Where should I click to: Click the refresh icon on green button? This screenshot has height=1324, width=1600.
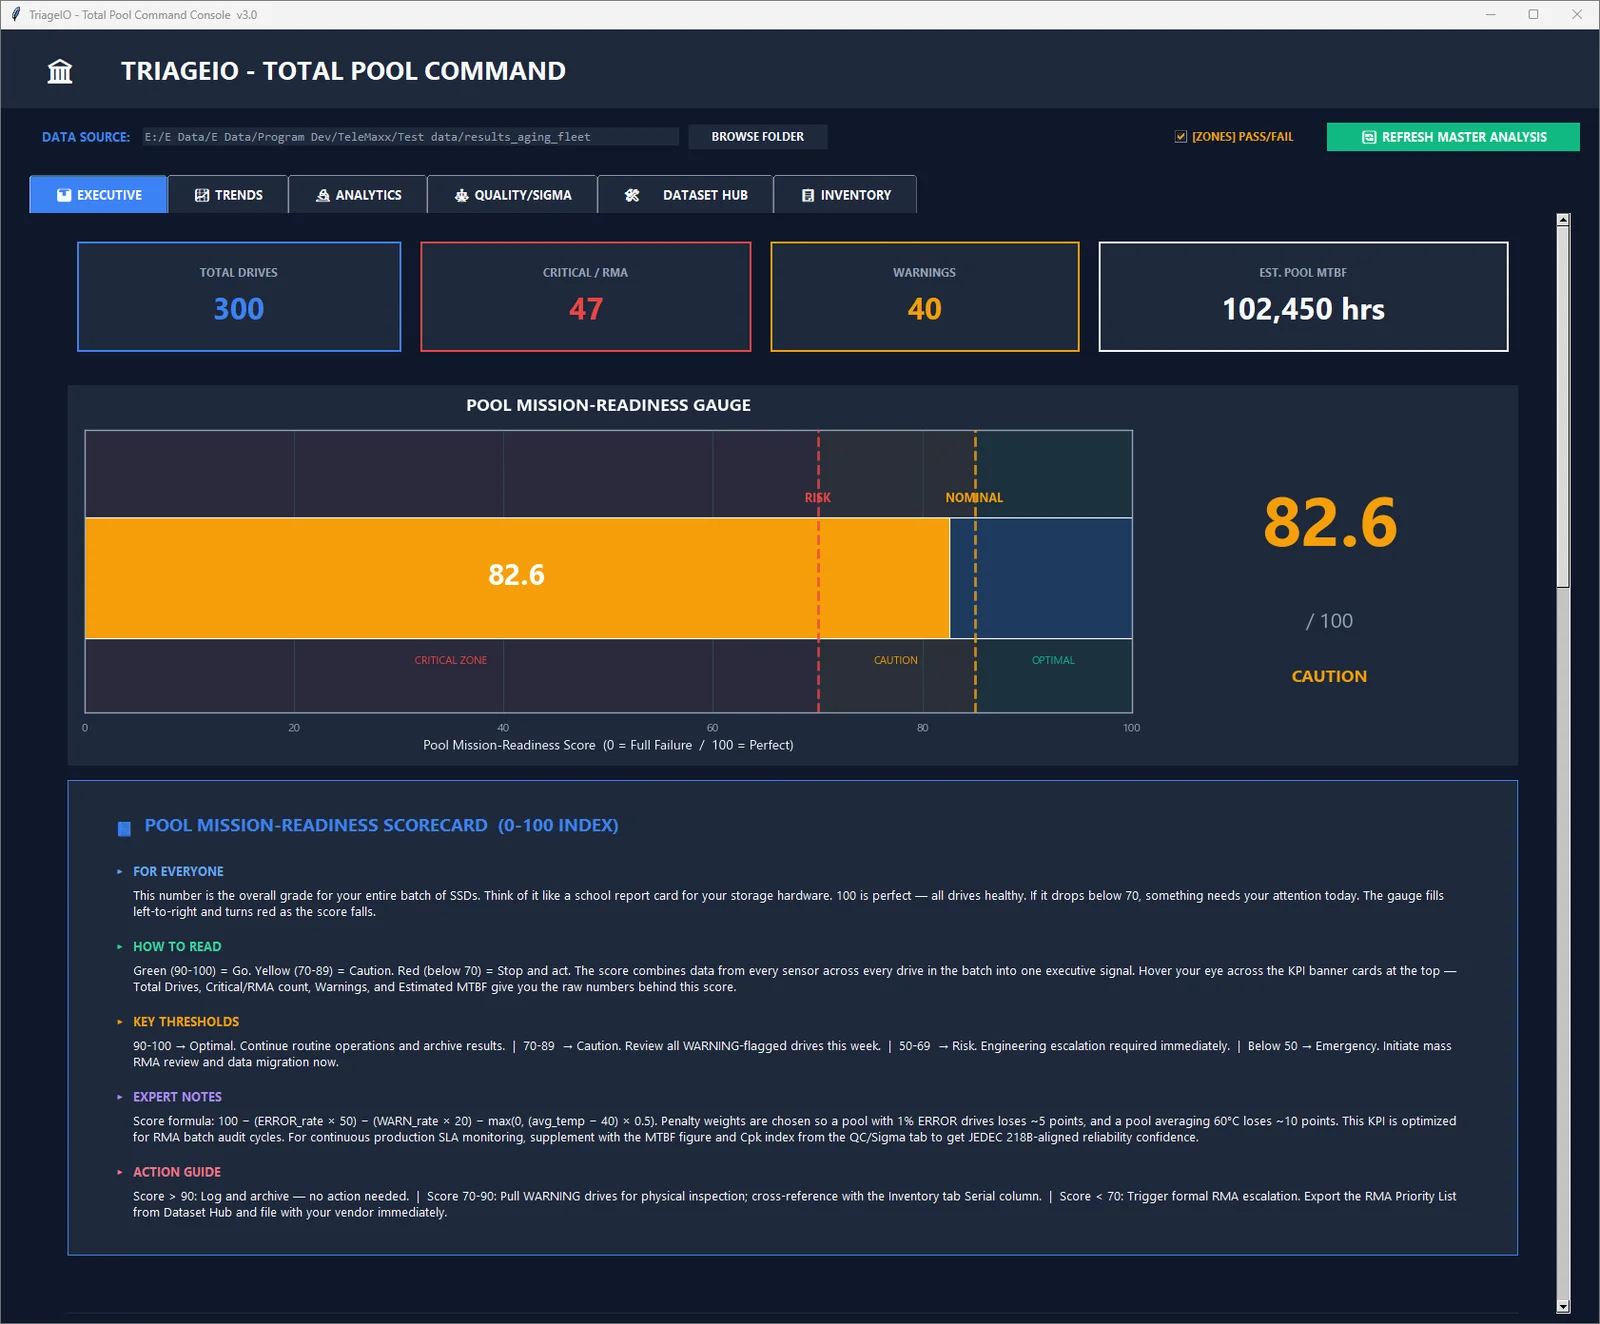coord(1369,137)
